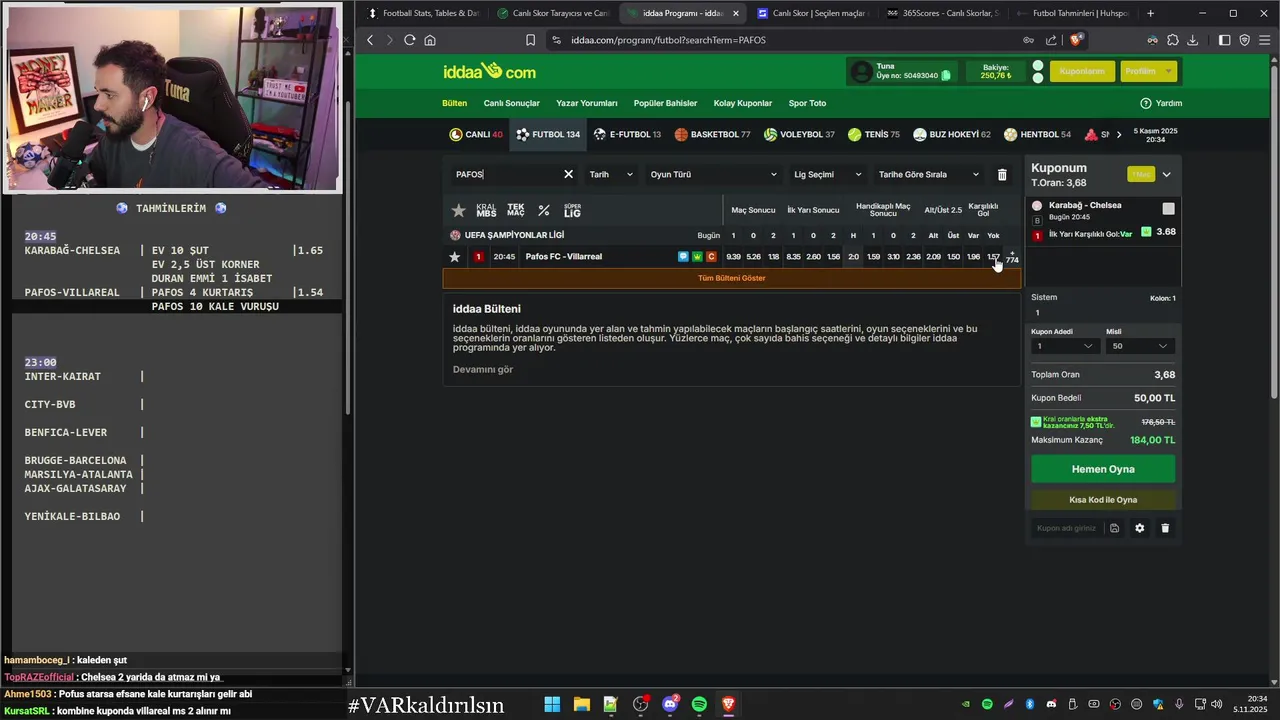Open Yazar Yorumları menu item
Image resolution: width=1280 pixels, height=720 pixels.
click(587, 103)
